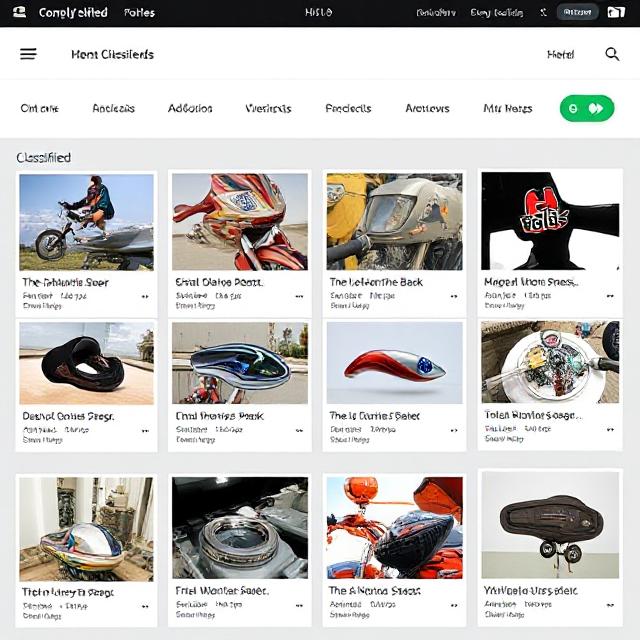Open headlight close-up thumbnail
The width and height of the screenshot is (640, 640).
[x=394, y=222]
